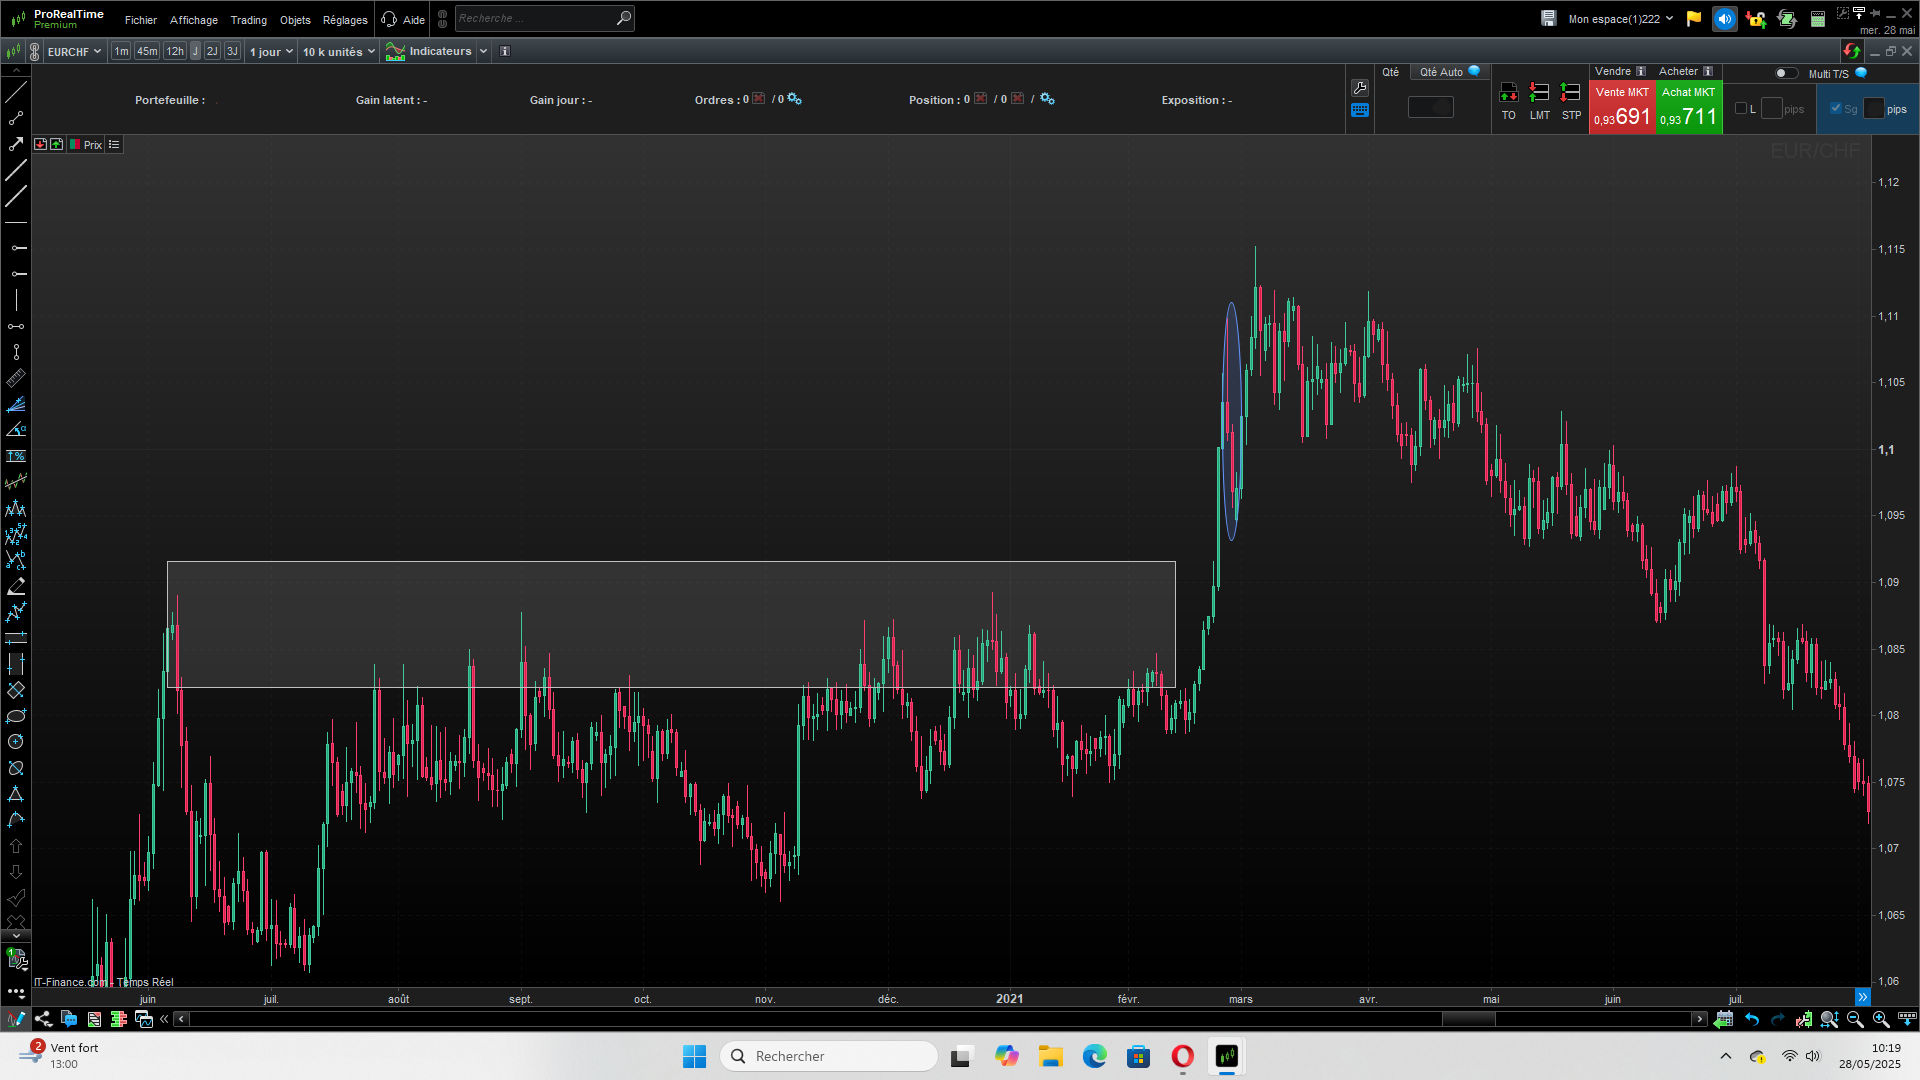
Task: Open the 10 k unités dropdown
Action: pyautogui.click(x=339, y=52)
